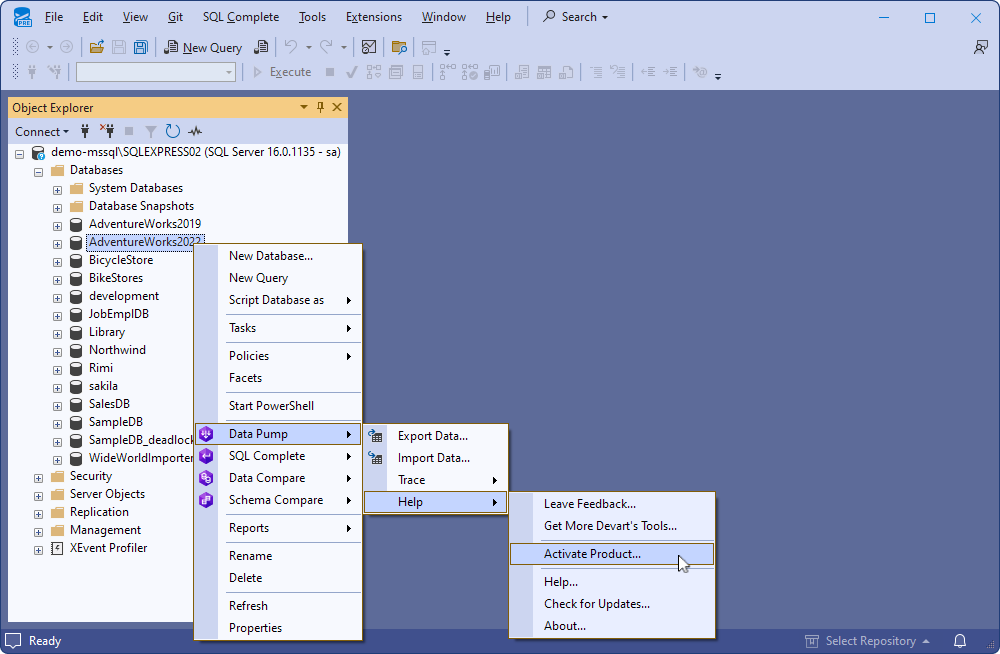Select the Northwind database
1000x654 pixels.
coord(117,350)
